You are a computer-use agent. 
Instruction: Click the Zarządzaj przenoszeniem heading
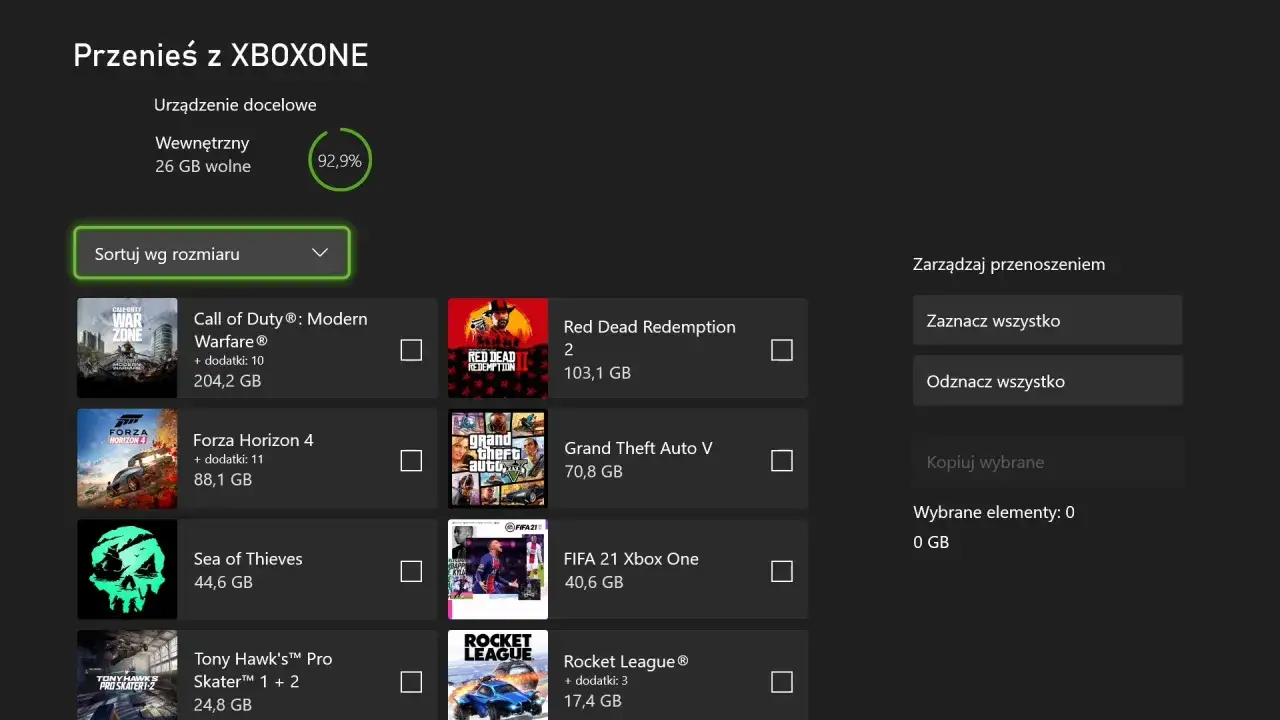1009,265
